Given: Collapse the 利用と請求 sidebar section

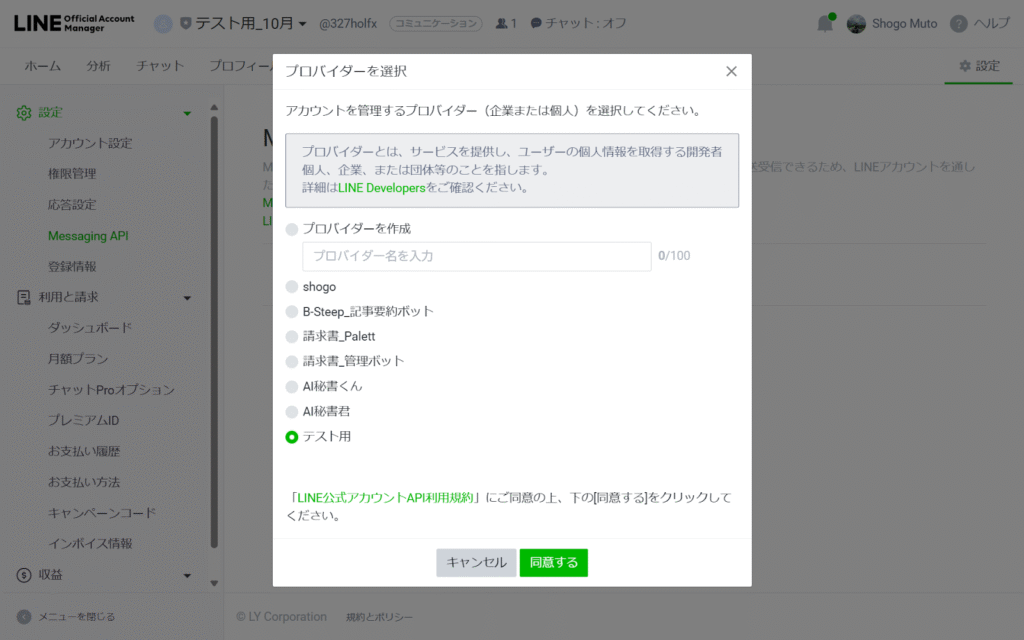Looking at the screenshot, I should tap(187, 297).
